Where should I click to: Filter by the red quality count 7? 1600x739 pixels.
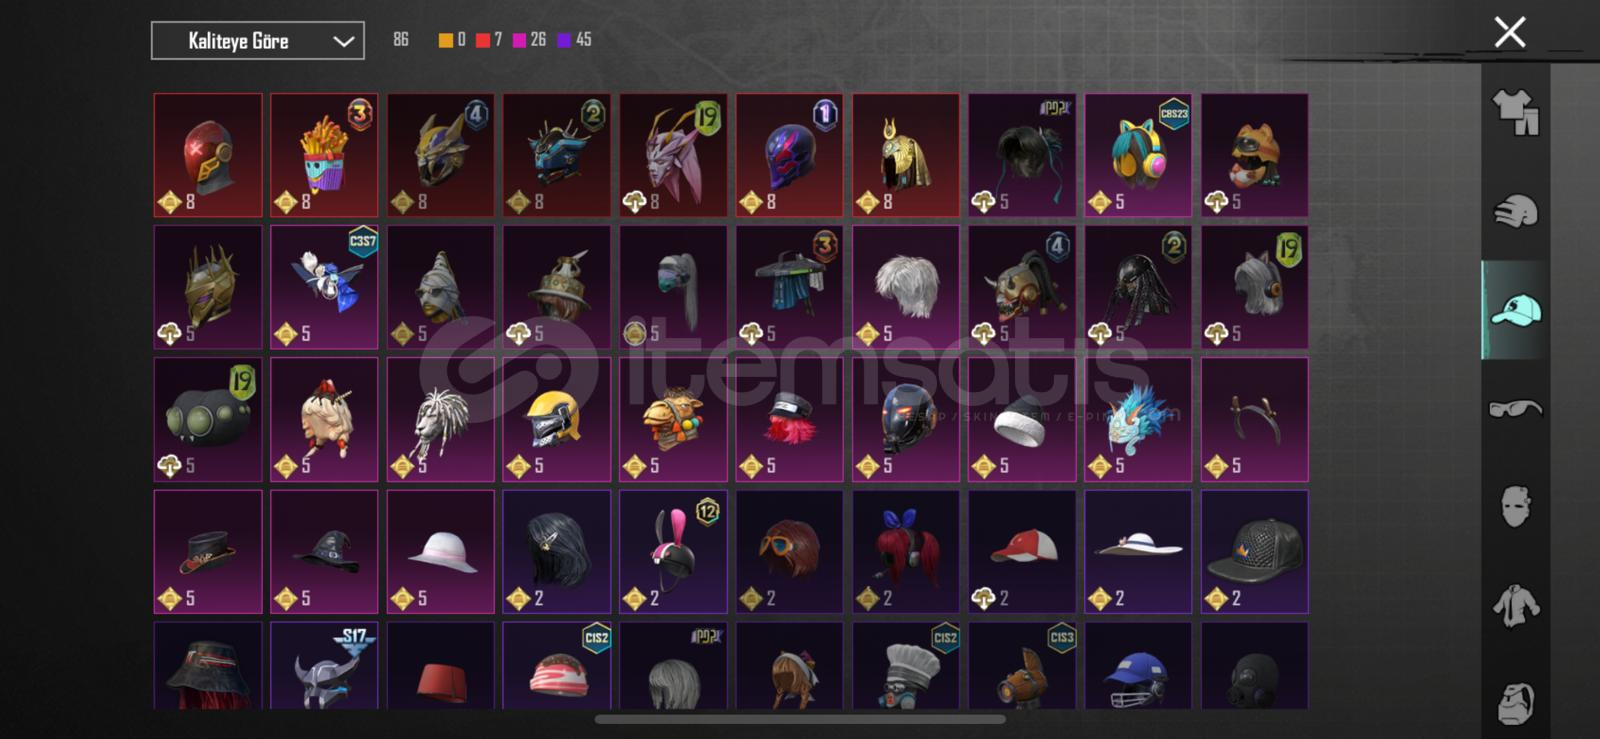tap(489, 40)
